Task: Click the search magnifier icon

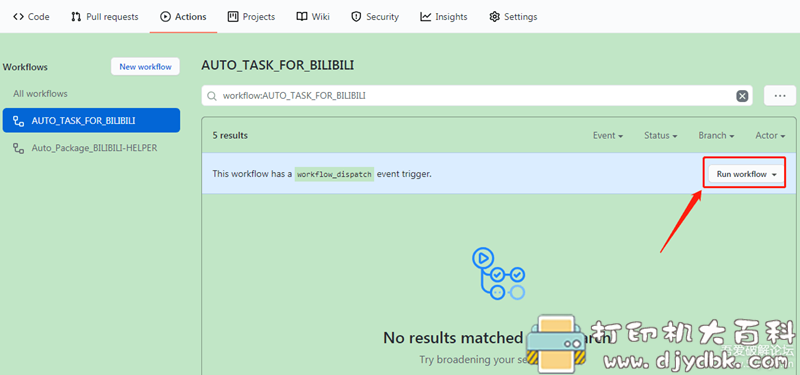Action: point(212,96)
